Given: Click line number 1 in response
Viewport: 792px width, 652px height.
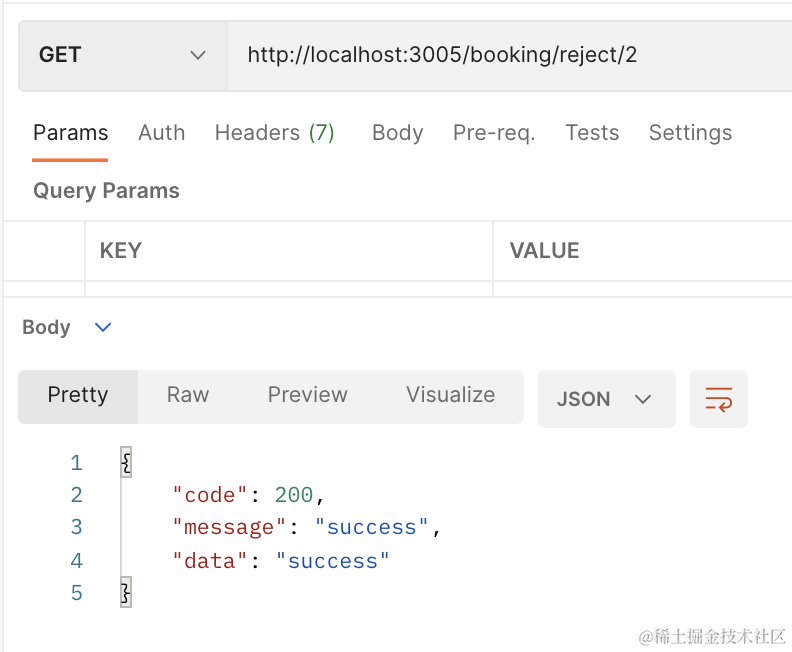Looking at the screenshot, I should (76, 463).
